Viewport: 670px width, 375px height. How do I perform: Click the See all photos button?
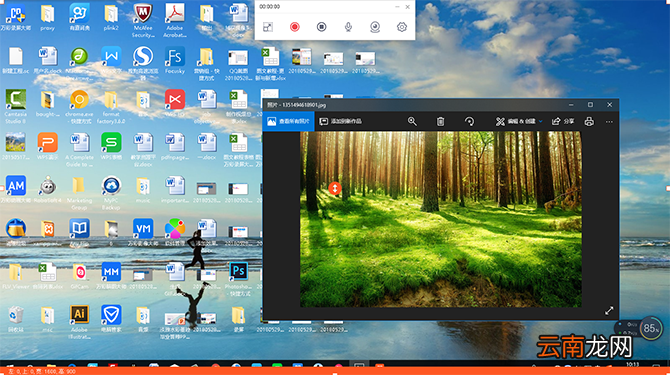(x=288, y=121)
